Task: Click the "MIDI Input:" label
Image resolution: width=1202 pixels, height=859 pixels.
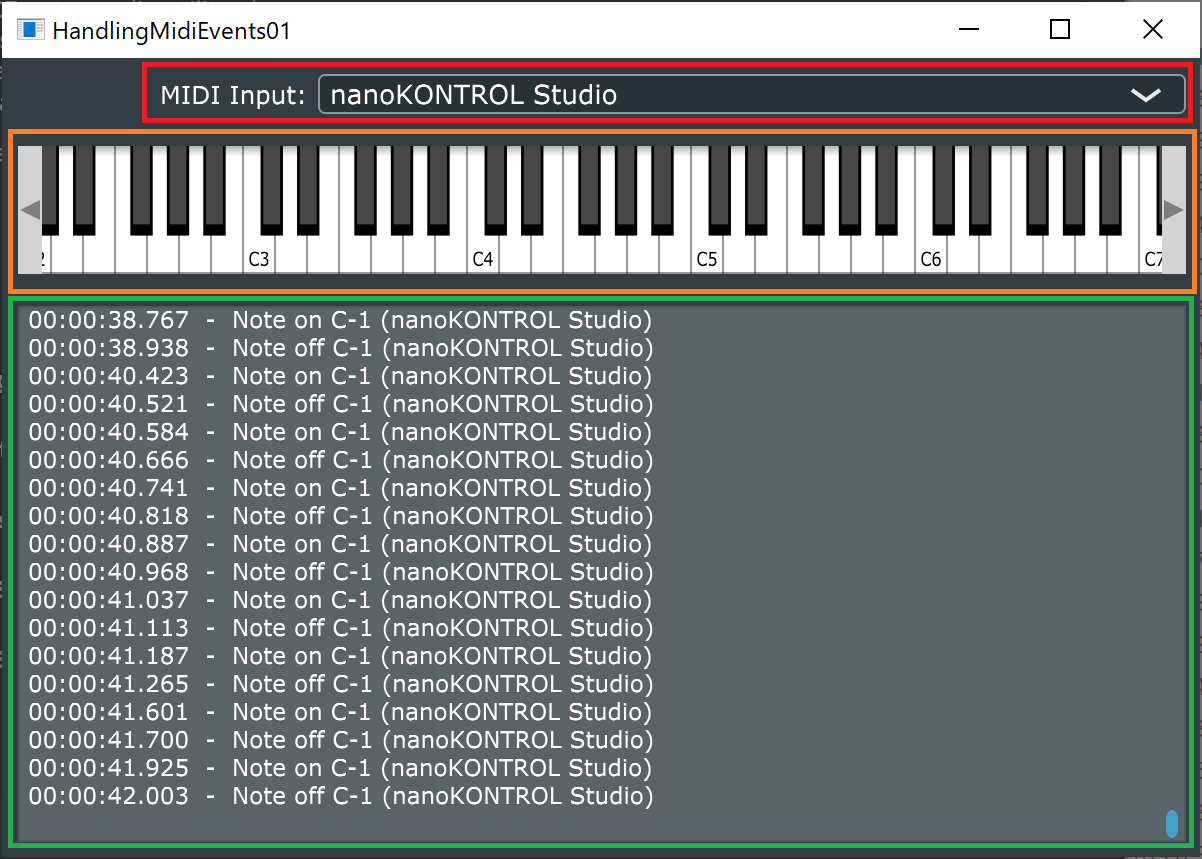Action: click(x=233, y=96)
